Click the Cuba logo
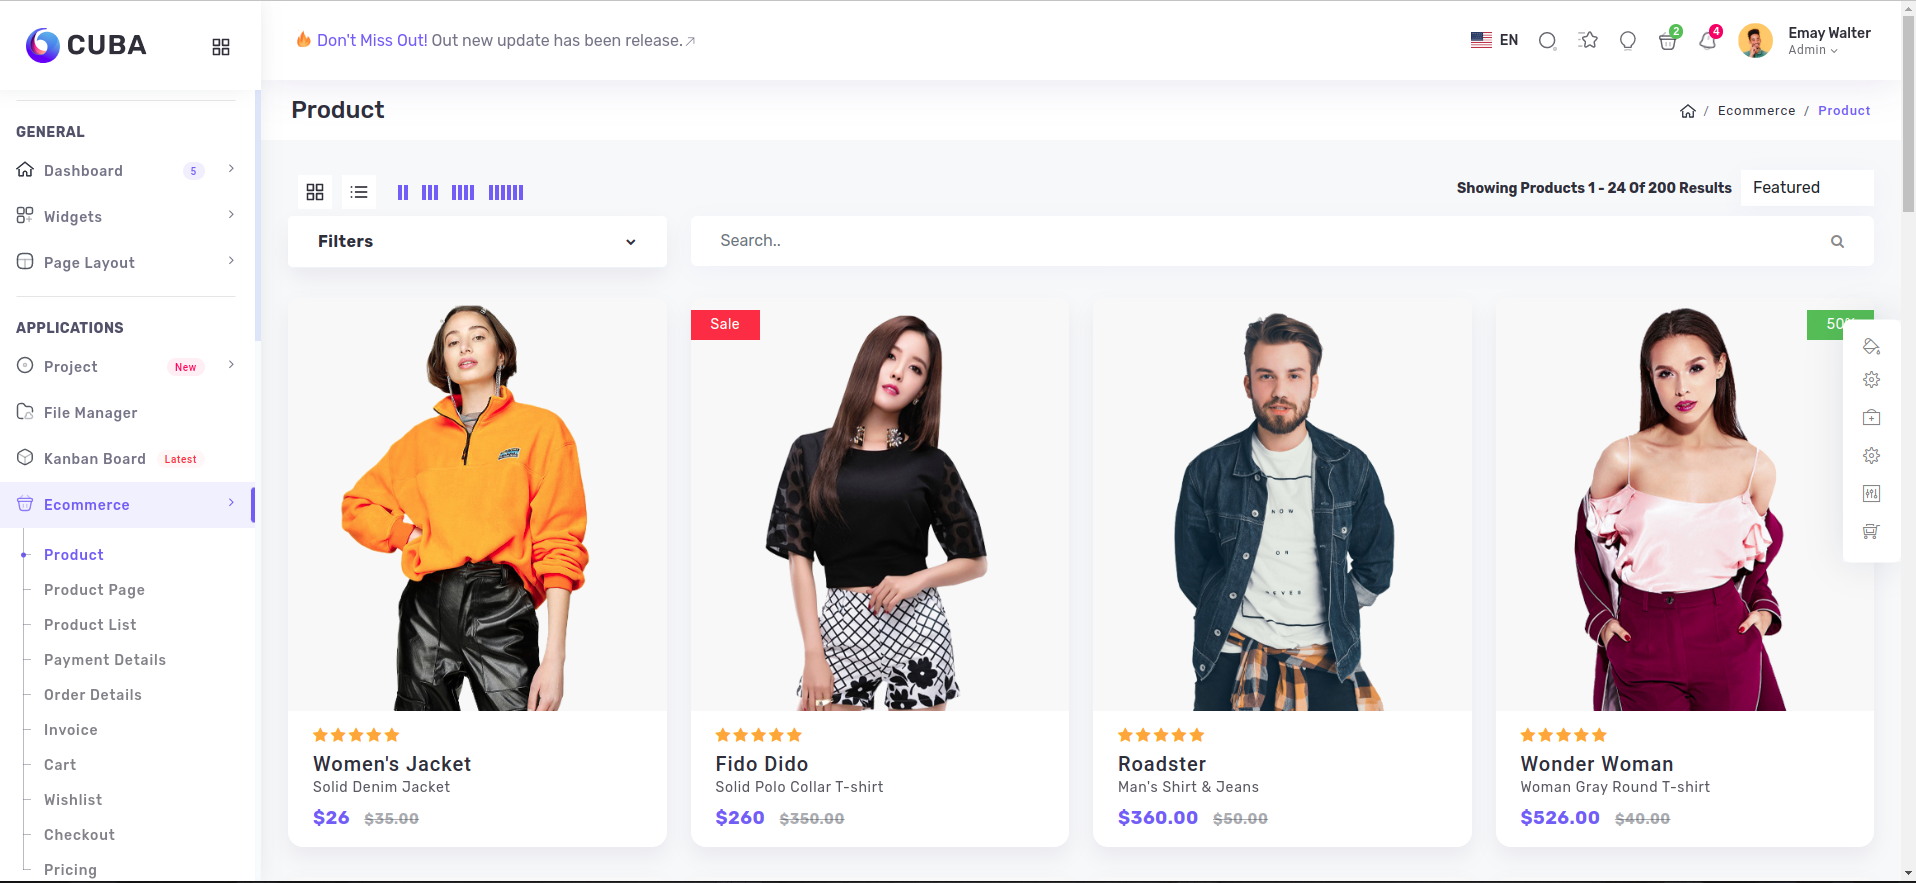This screenshot has height=883, width=1916. coord(86,45)
